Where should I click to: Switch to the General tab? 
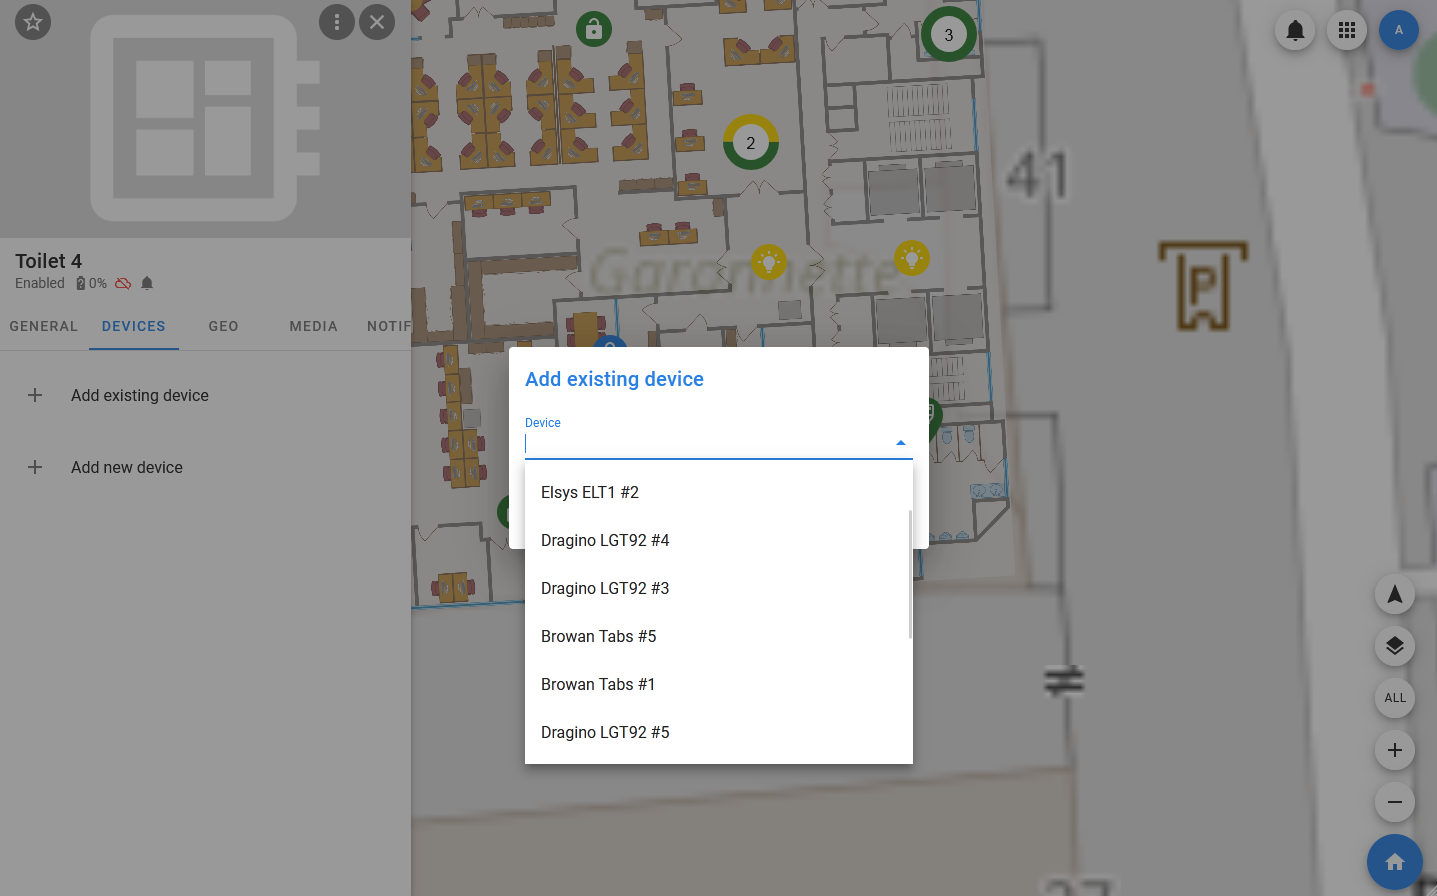point(44,326)
